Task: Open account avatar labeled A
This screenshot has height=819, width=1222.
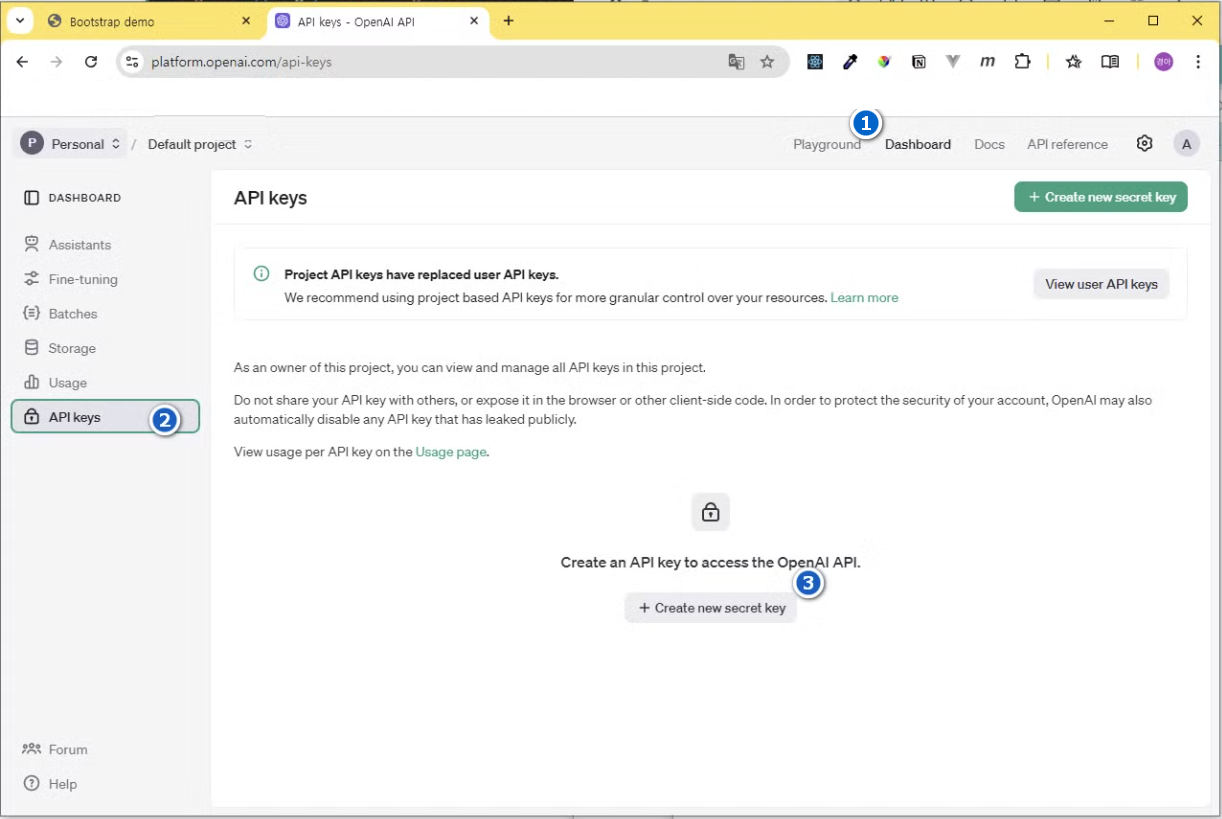Action: coord(1186,144)
